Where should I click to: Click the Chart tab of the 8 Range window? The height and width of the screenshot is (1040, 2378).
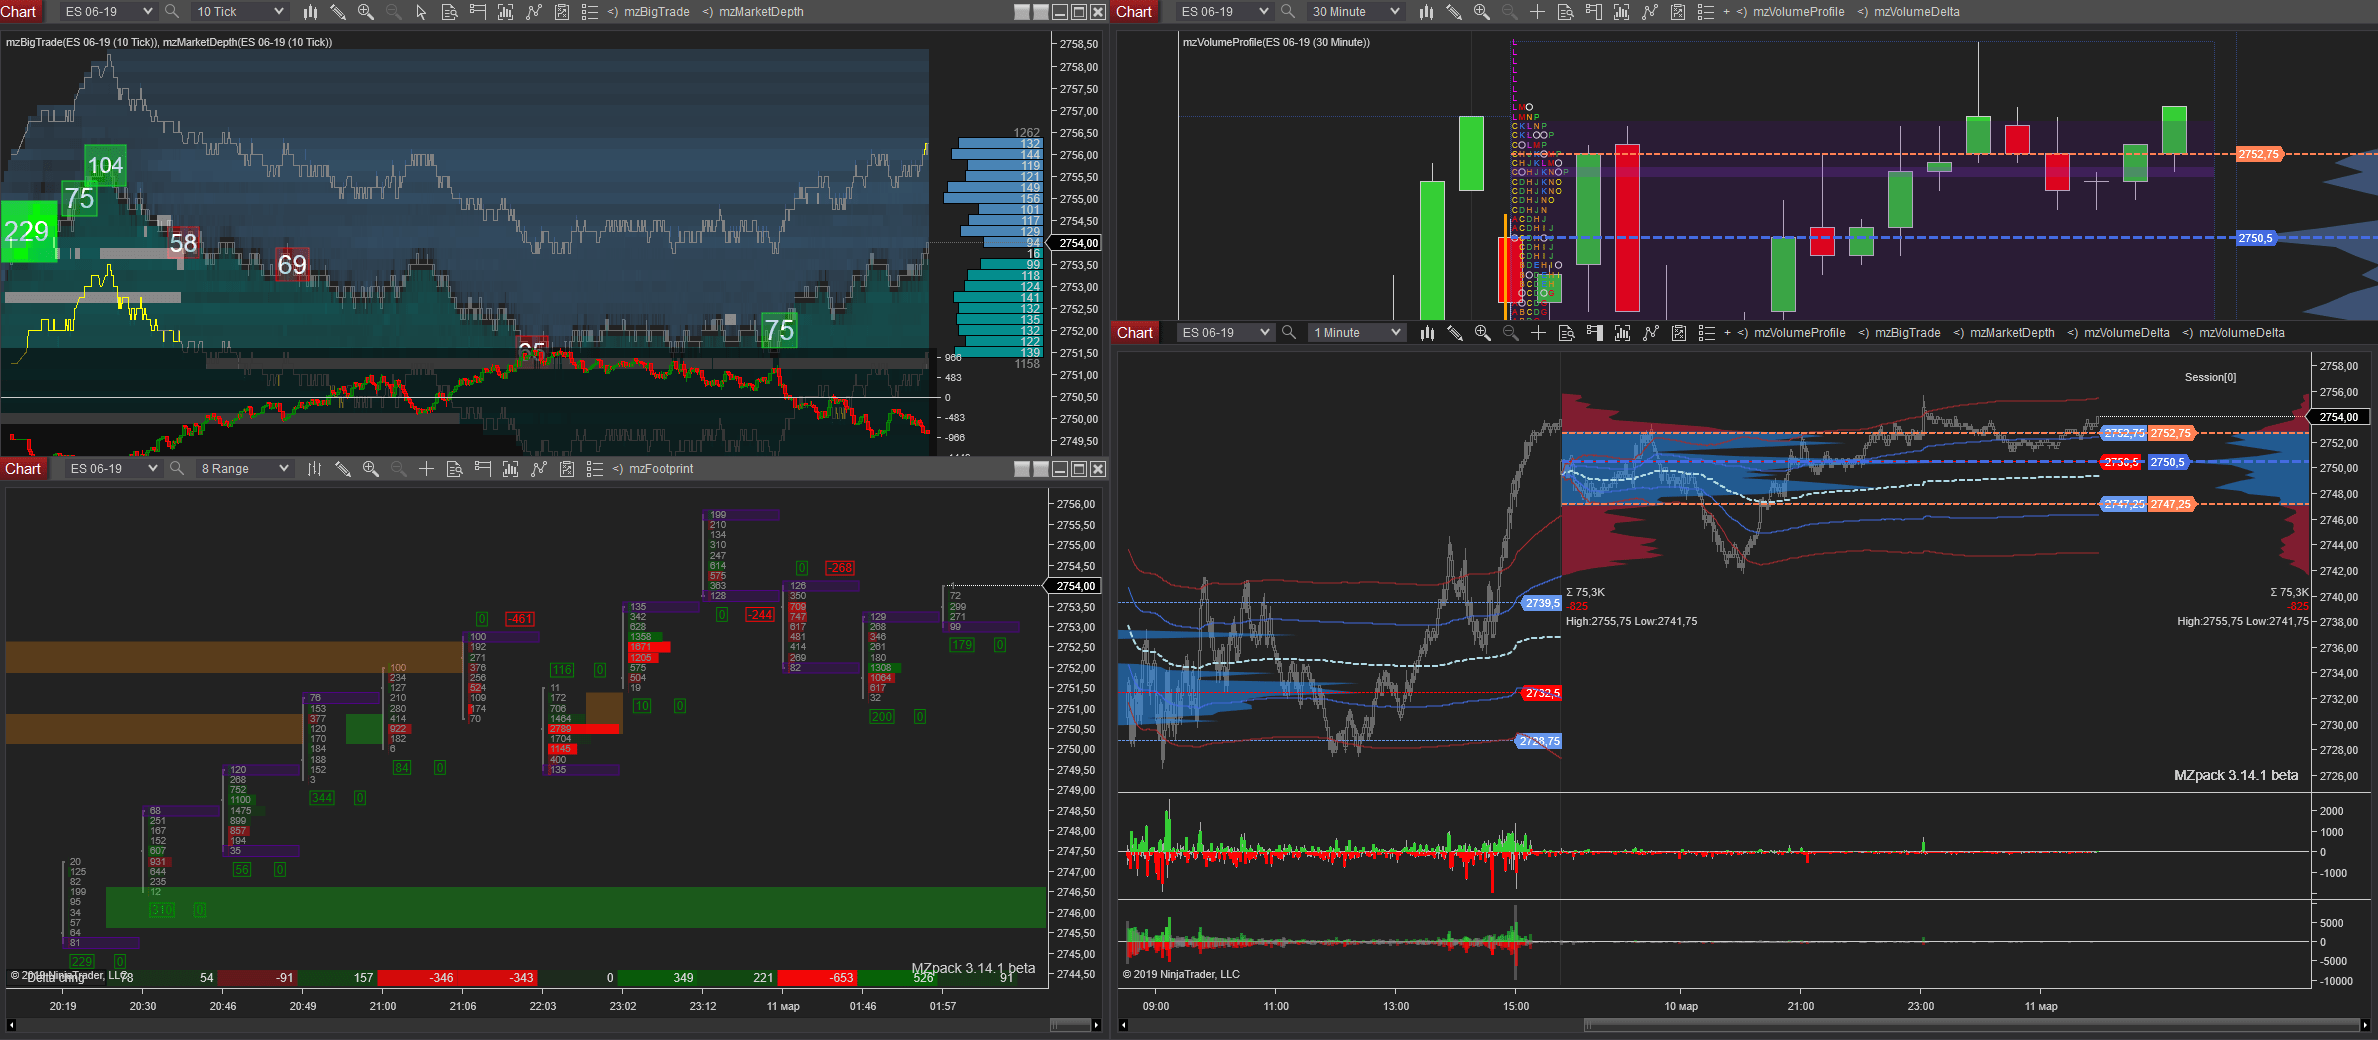23,469
